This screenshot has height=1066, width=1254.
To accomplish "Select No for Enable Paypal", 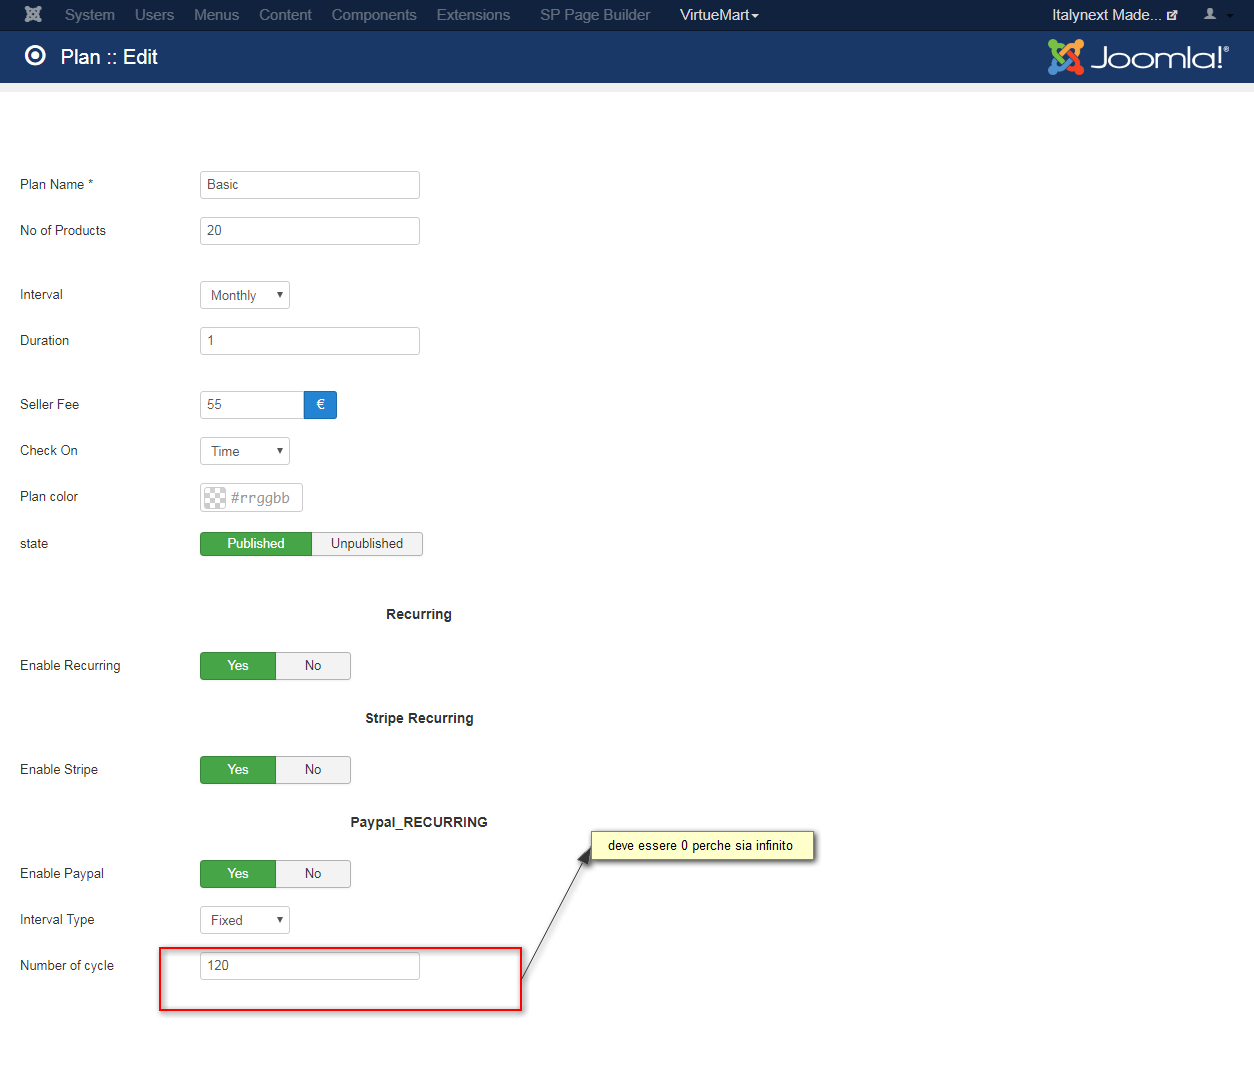I will click(313, 874).
